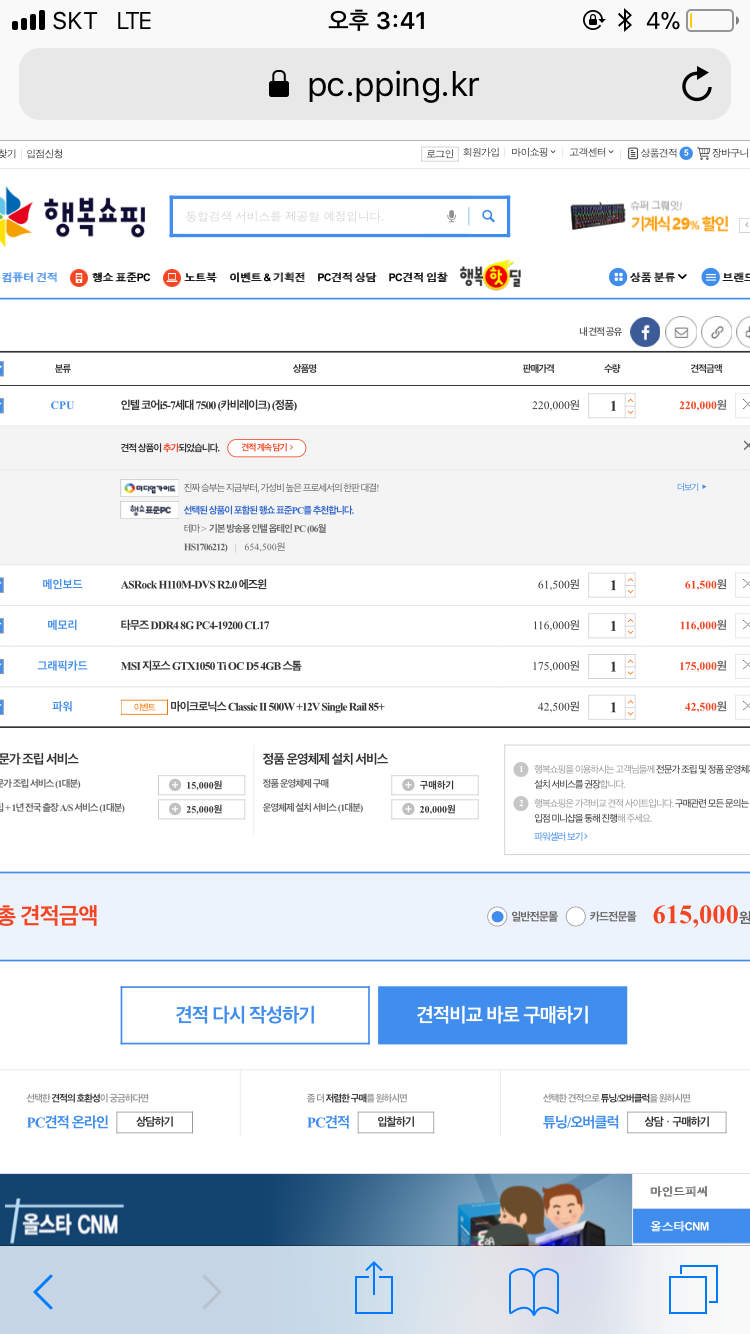
Task: Toggle the CPU row checkbox
Action: tap(1, 405)
